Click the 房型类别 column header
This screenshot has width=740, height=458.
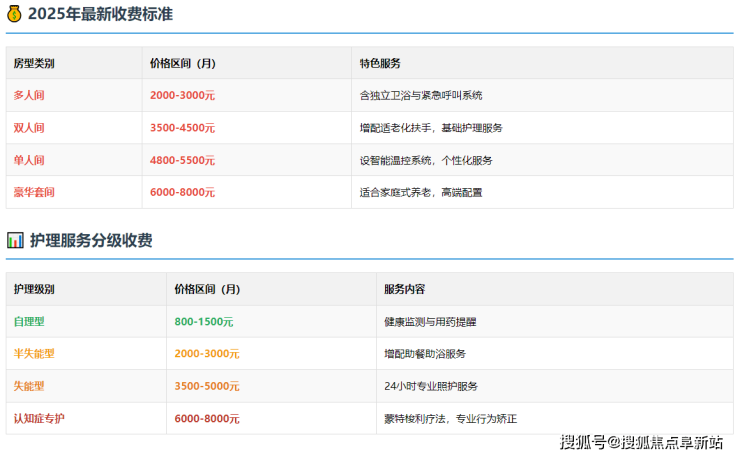pyautogui.click(x=33, y=63)
